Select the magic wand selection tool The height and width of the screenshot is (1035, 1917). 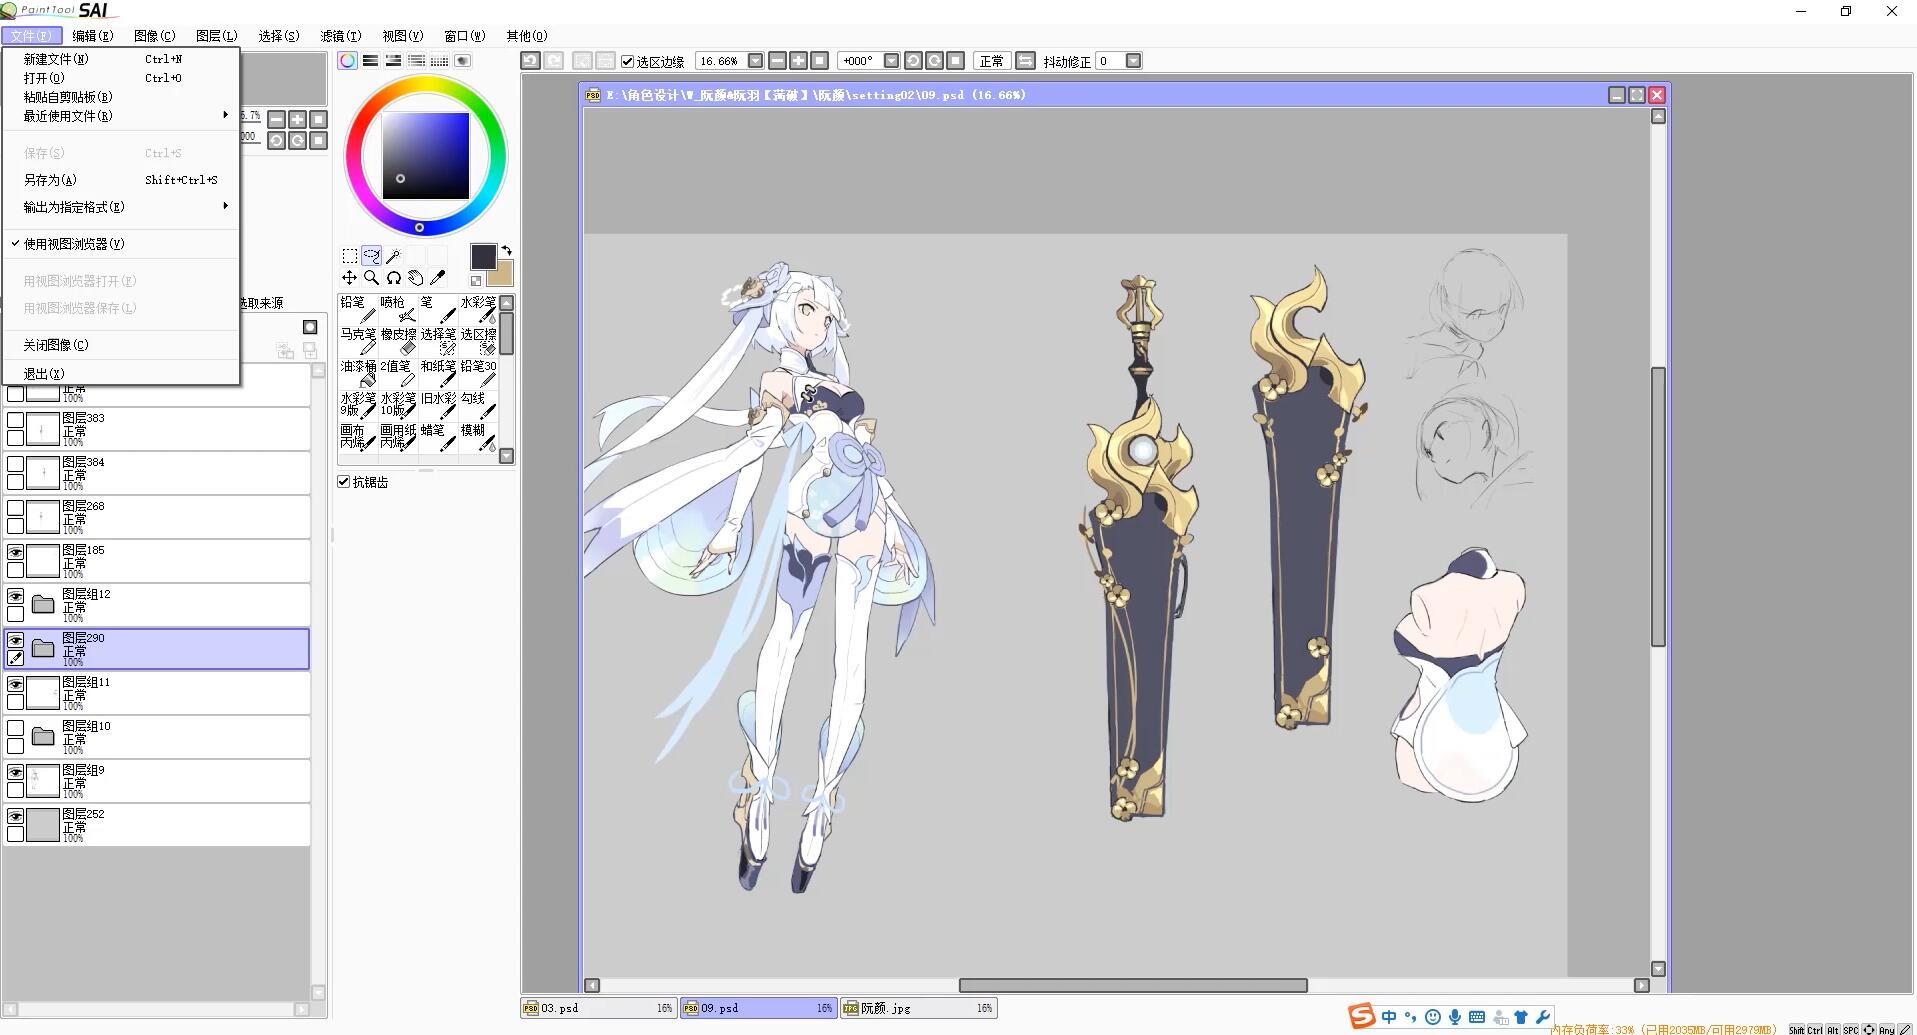click(x=394, y=256)
